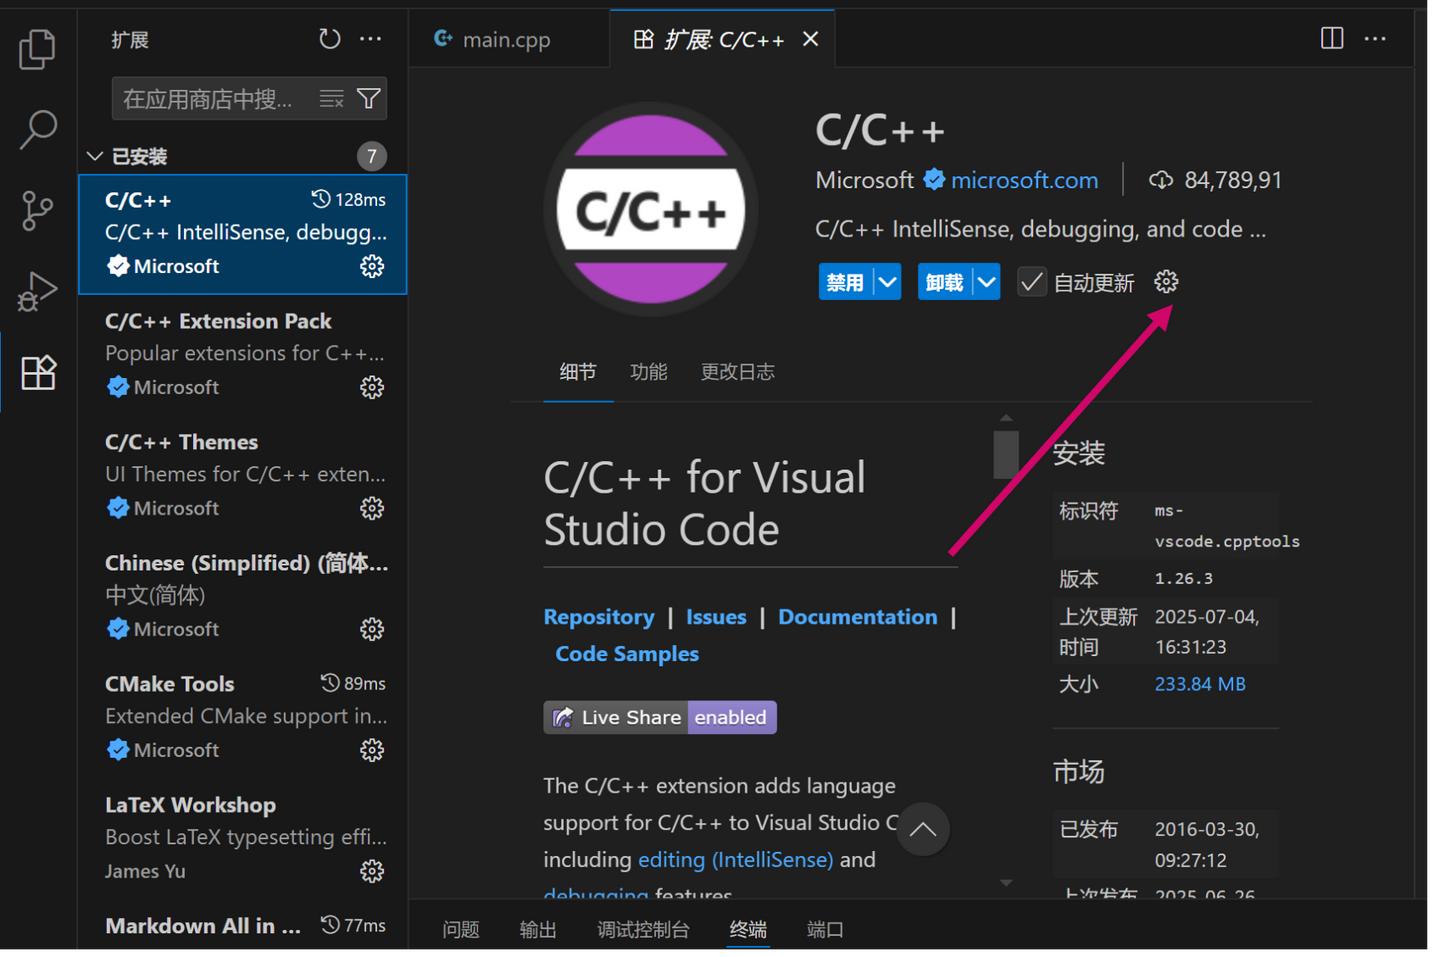Click the Live Share enabled badge
The image size is (1440, 957).
tap(660, 717)
